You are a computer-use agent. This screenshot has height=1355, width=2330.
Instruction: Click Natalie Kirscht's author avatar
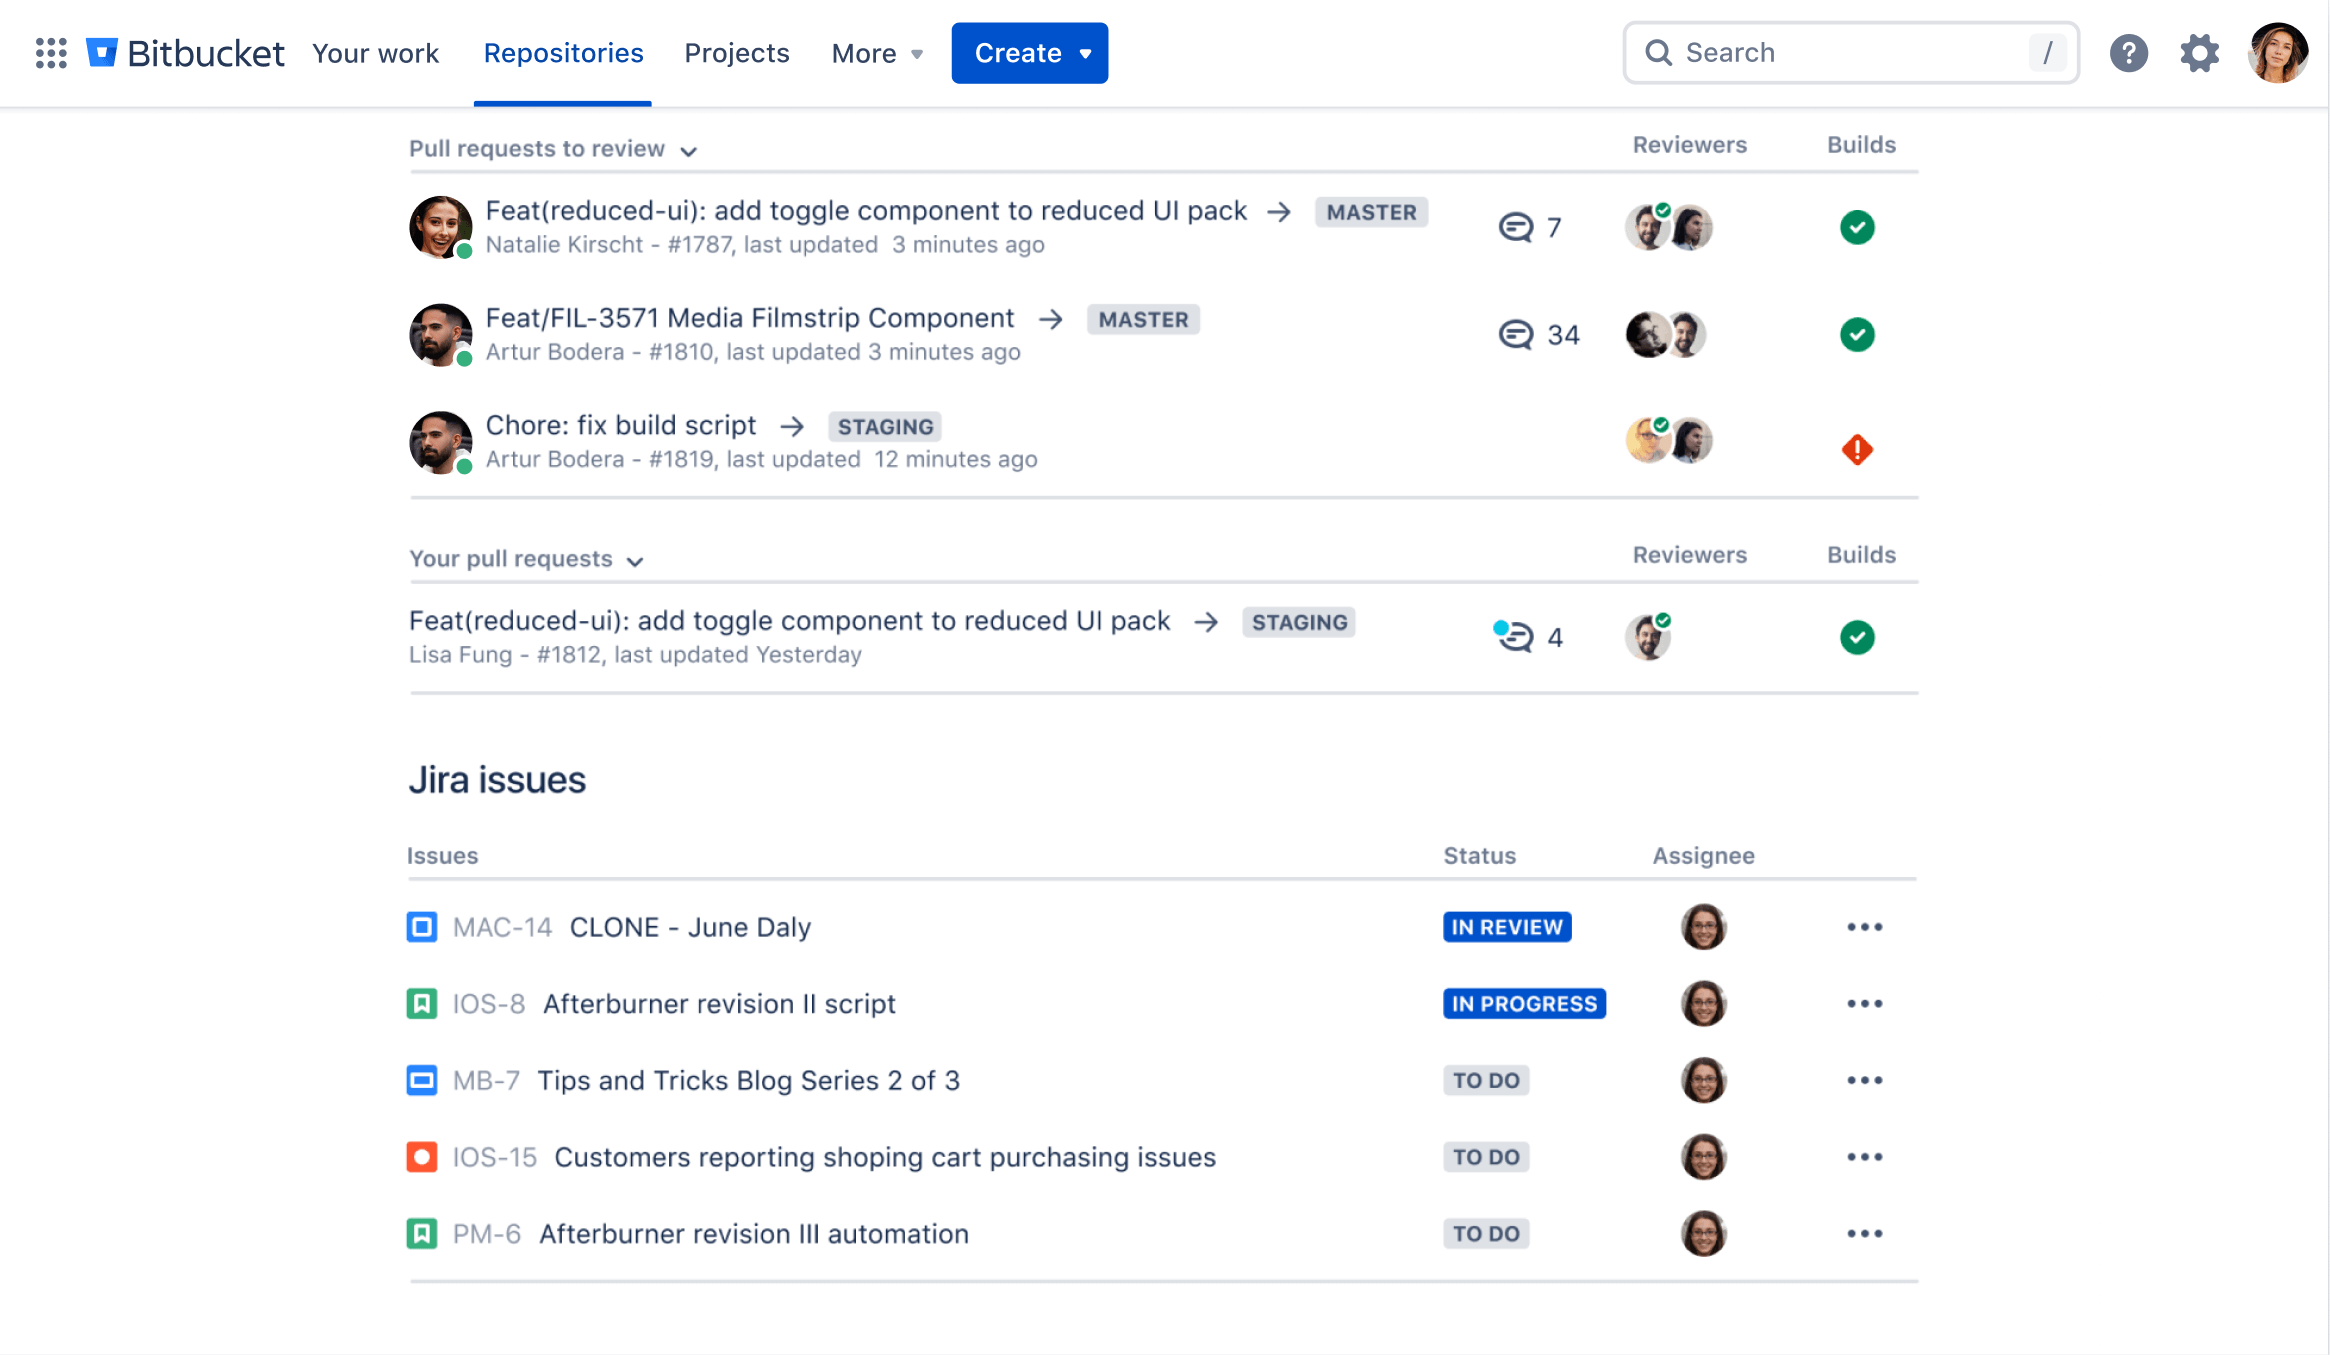point(440,227)
